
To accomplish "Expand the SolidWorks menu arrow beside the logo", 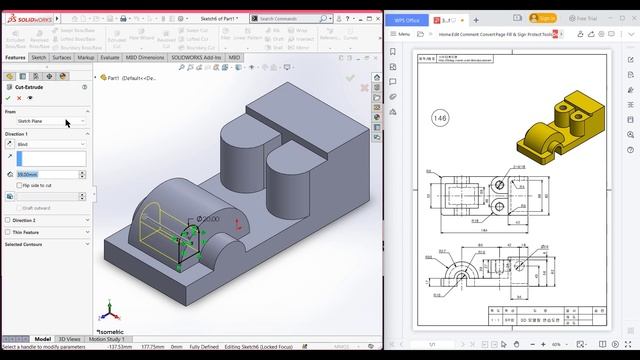I will (57, 18).
